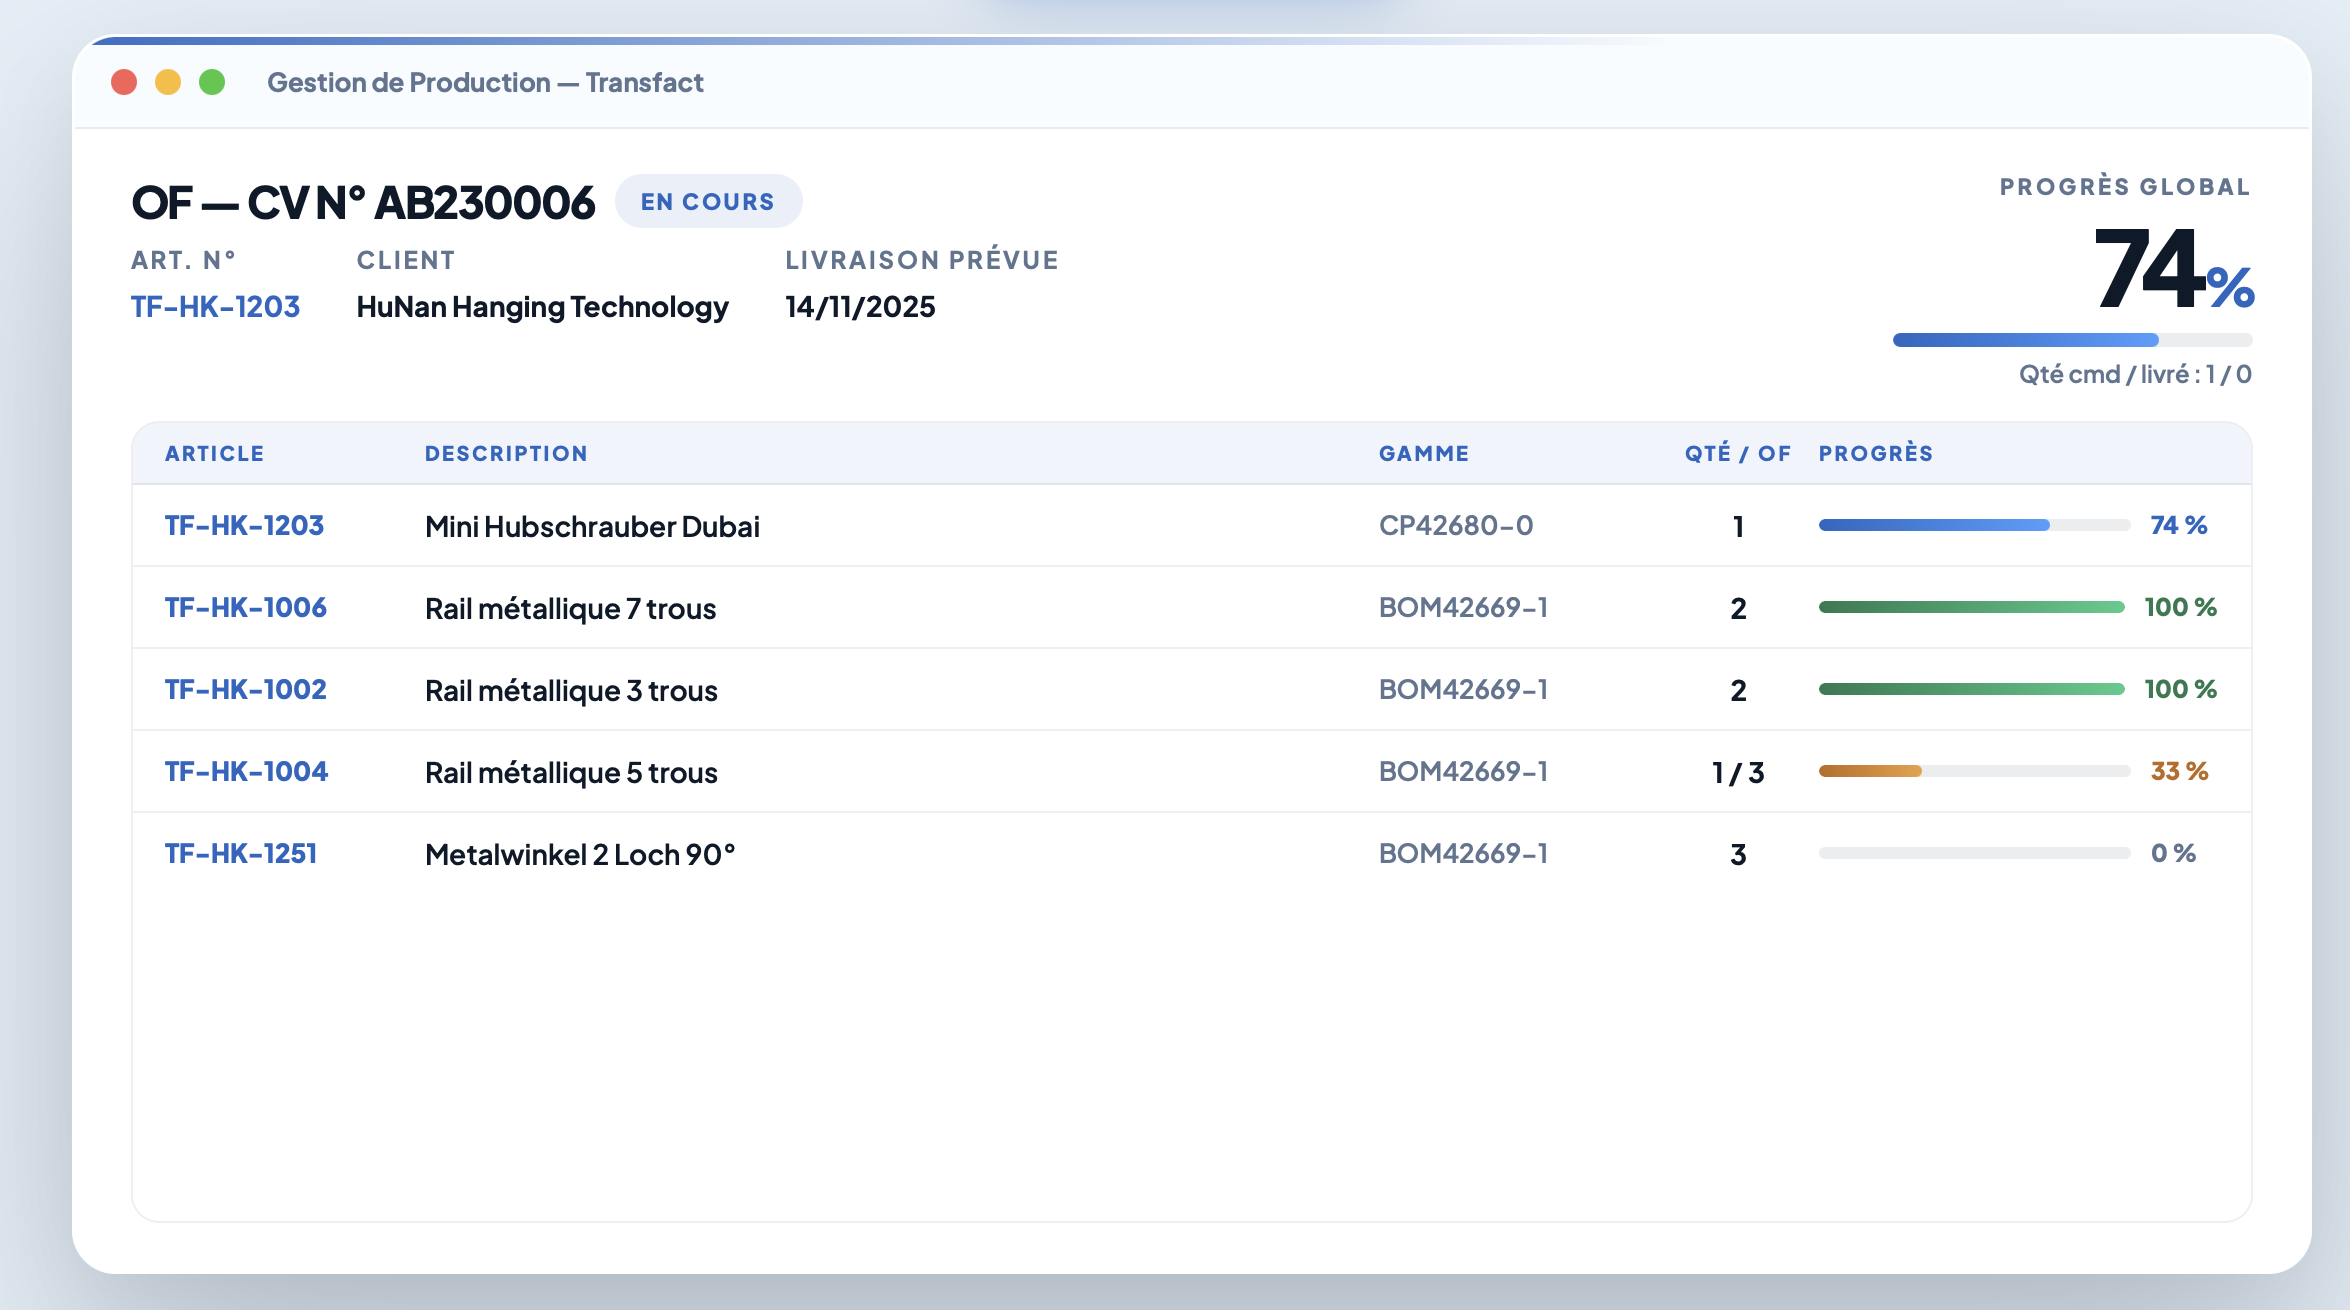Screen dimensions: 2350x1310
Task: Click gamme value CP42680-0
Action: pyautogui.click(x=1456, y=525)
